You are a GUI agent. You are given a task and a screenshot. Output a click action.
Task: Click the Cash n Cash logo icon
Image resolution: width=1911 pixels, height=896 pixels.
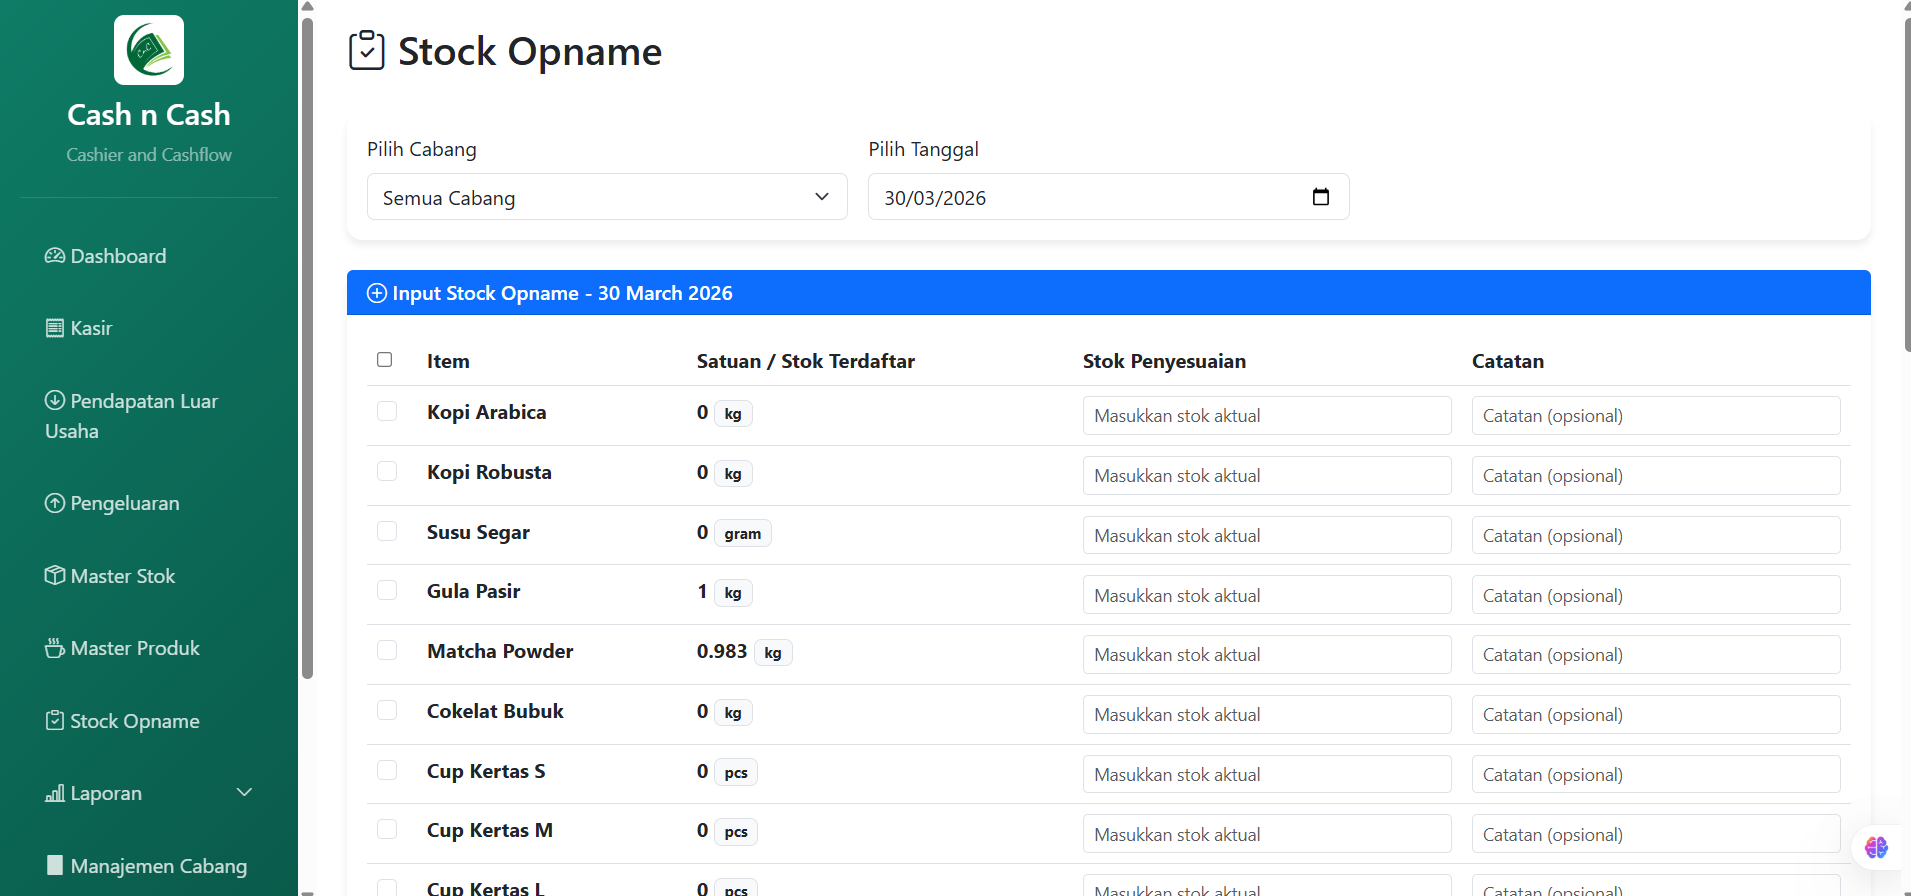(x=149, y=50)
